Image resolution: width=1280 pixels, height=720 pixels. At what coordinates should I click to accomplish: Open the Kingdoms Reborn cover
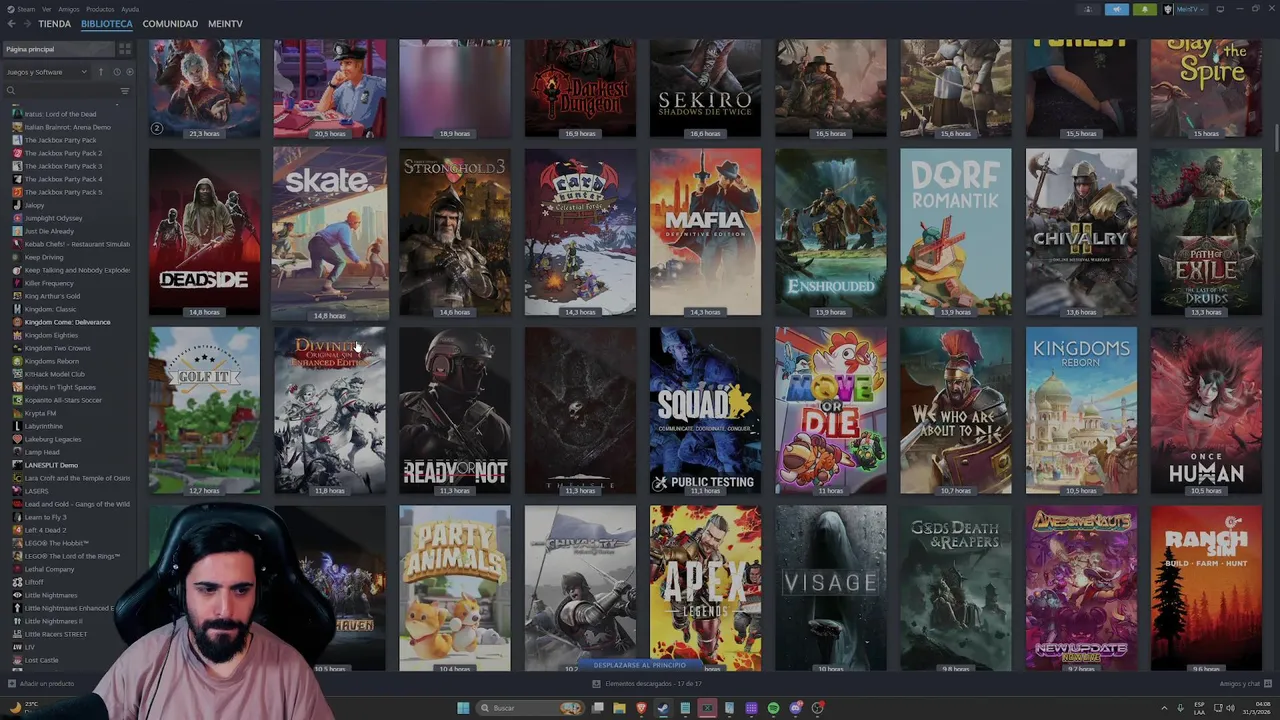coord(1081,411)
